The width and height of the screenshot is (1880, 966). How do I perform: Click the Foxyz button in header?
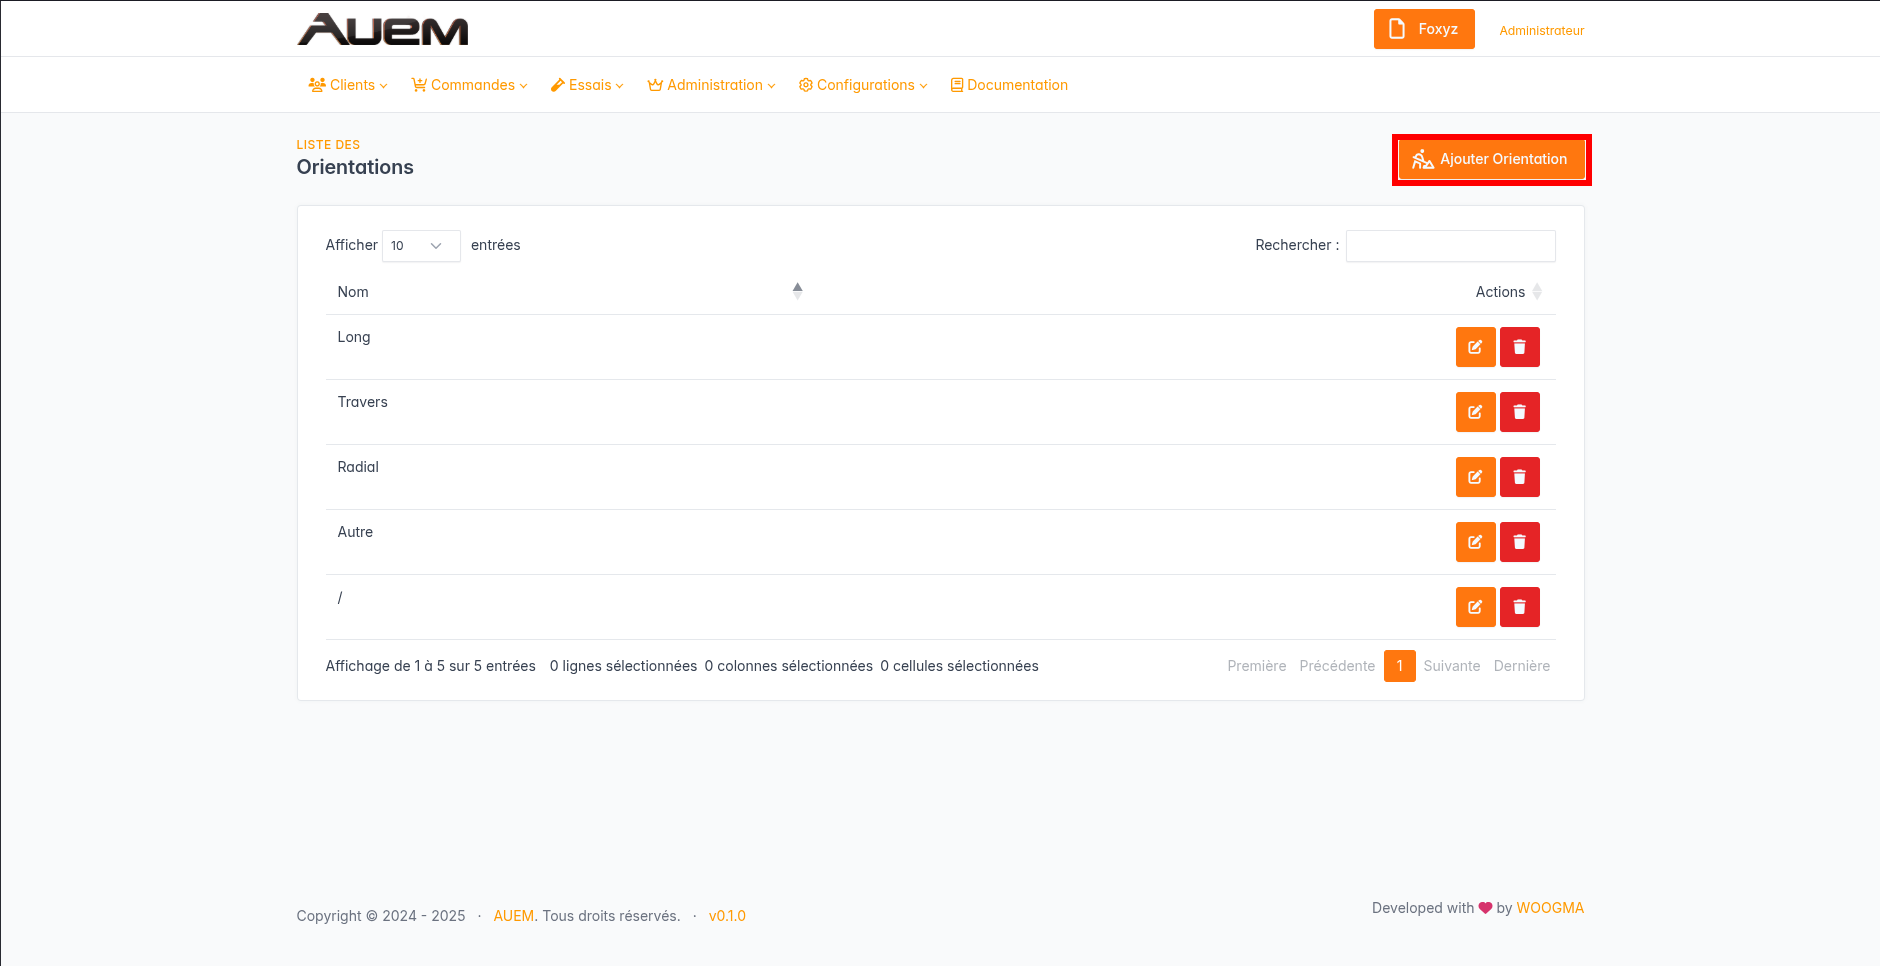point(1423,29)
